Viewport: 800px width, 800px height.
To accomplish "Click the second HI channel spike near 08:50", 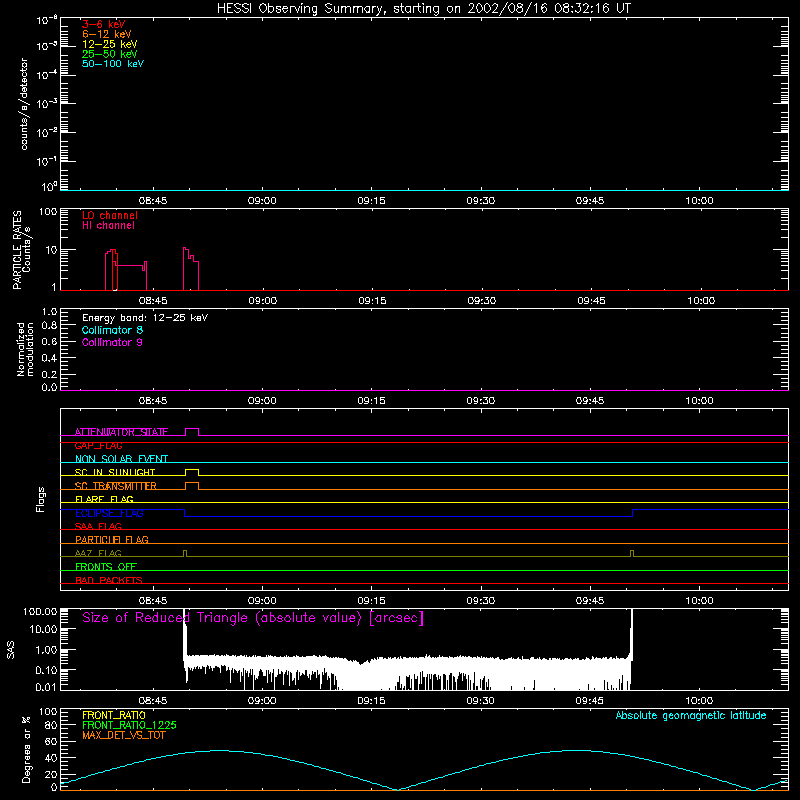I will 191,269.
